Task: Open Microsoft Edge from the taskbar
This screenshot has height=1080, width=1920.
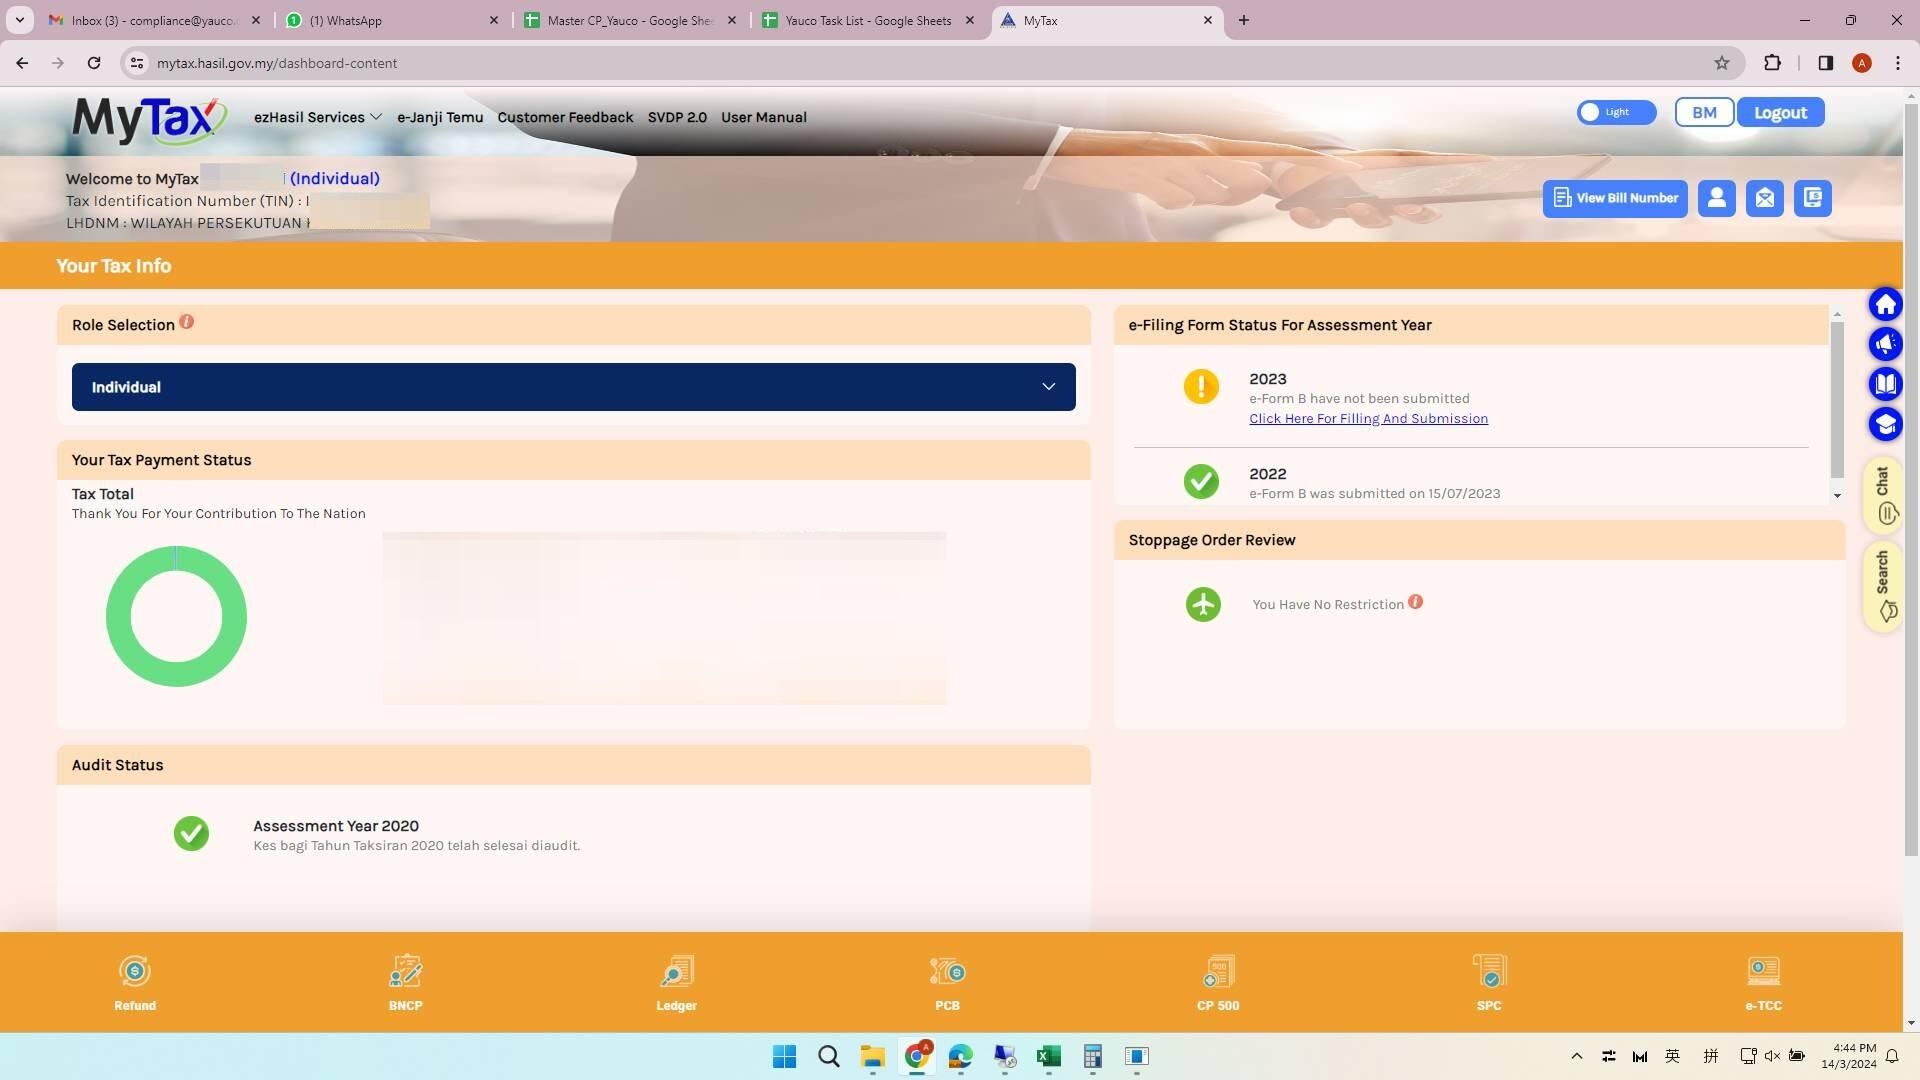Action: point(961,1056)
